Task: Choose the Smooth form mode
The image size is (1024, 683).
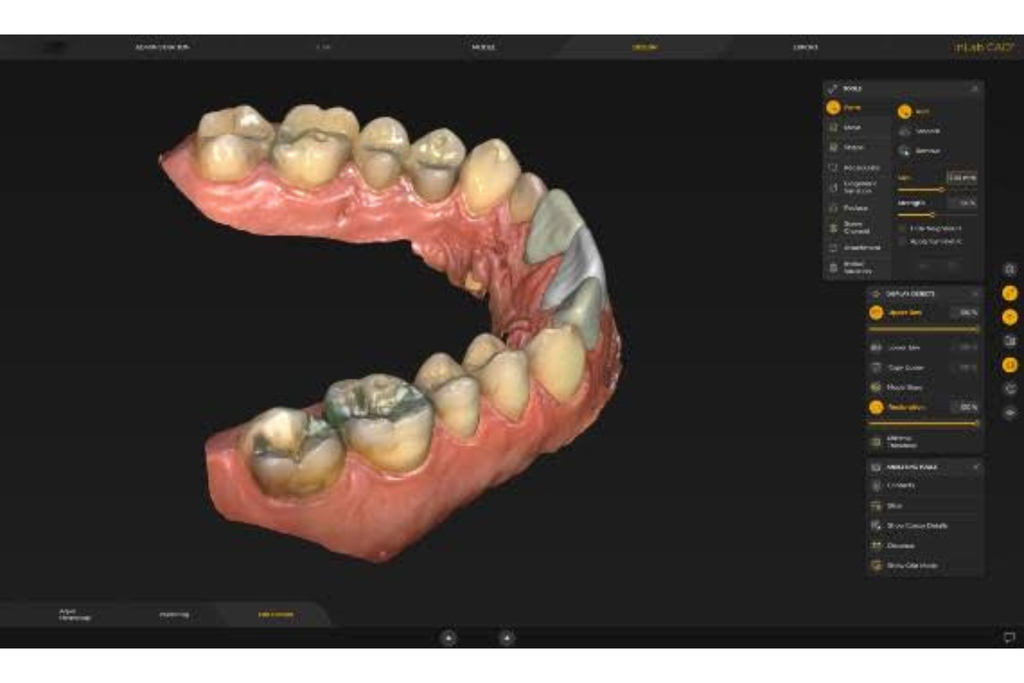Action: (x=920, y=131)
